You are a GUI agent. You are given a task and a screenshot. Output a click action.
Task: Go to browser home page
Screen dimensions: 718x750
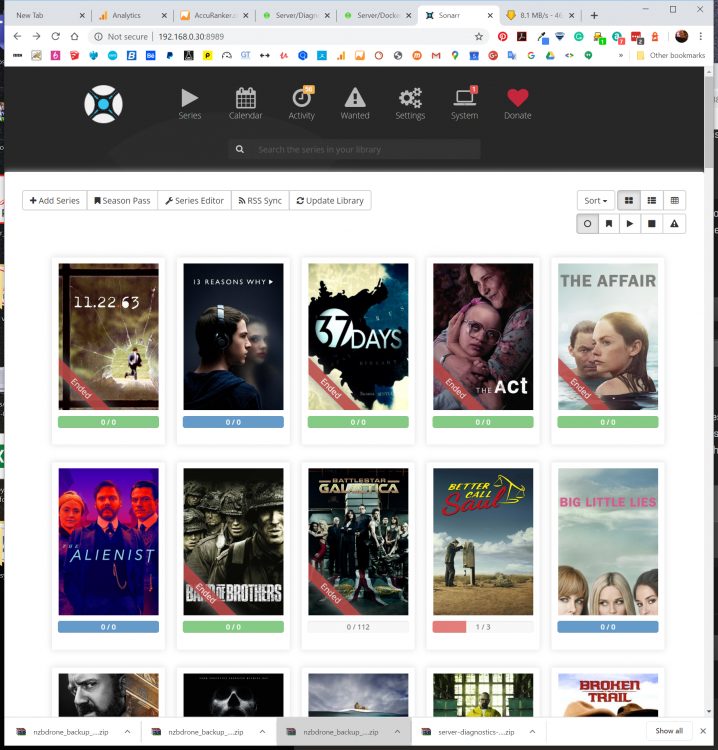(74, 36)
